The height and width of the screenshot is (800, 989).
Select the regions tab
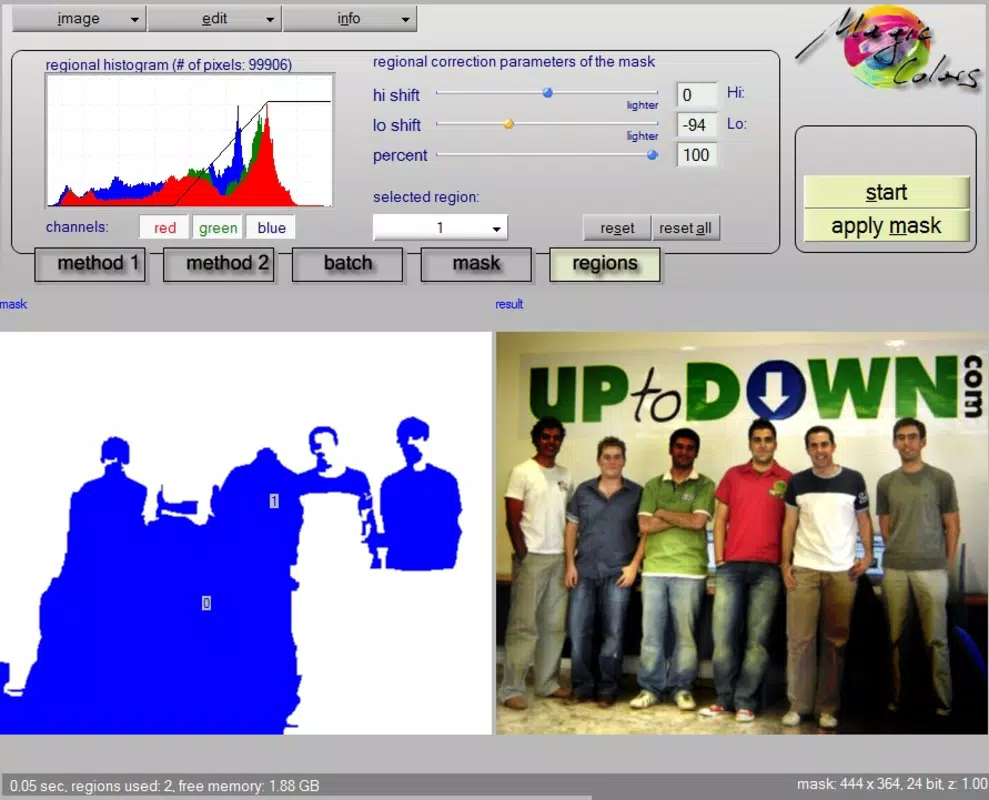point(605,264)
